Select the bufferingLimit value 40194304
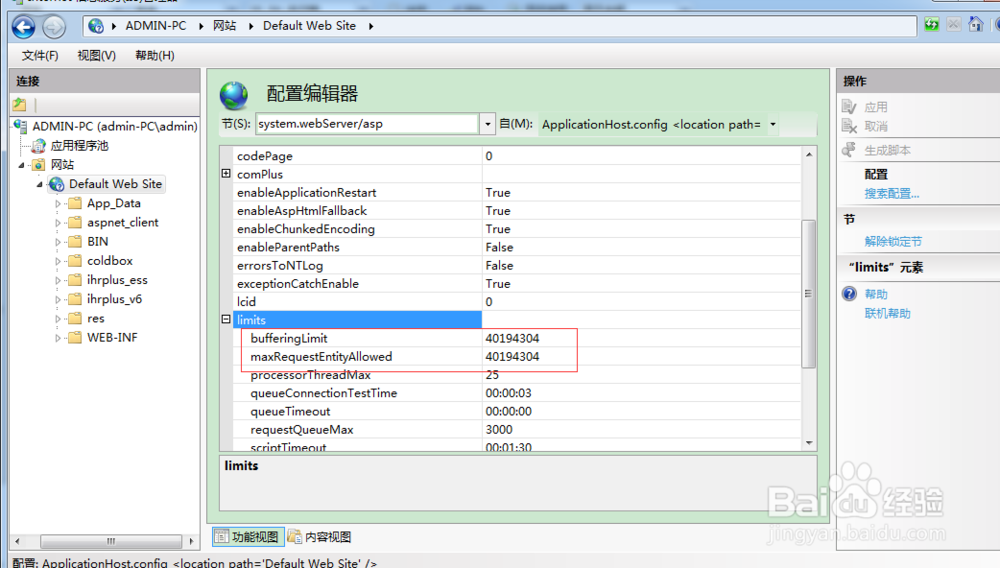The image size is (1000, 568). point(512,339)
